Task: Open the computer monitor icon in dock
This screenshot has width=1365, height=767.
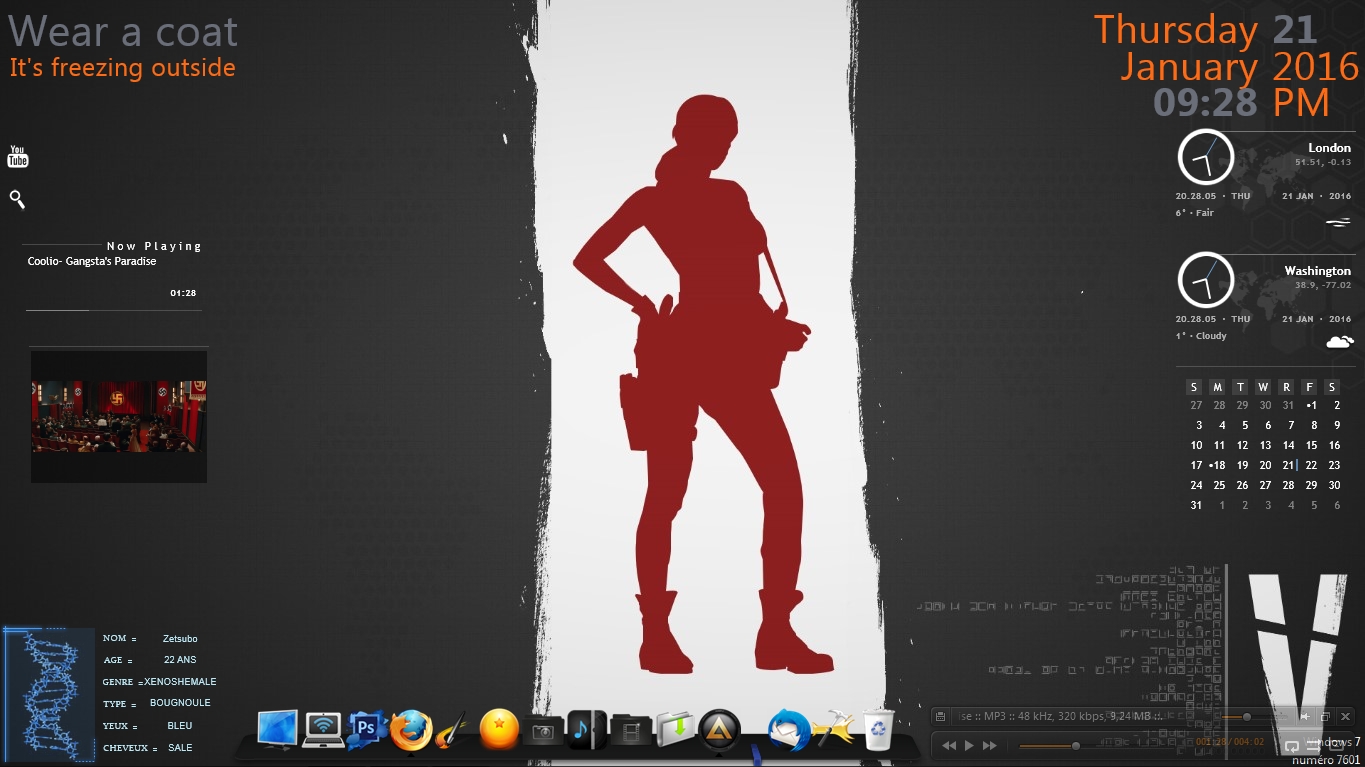Action: coord(278,729)
